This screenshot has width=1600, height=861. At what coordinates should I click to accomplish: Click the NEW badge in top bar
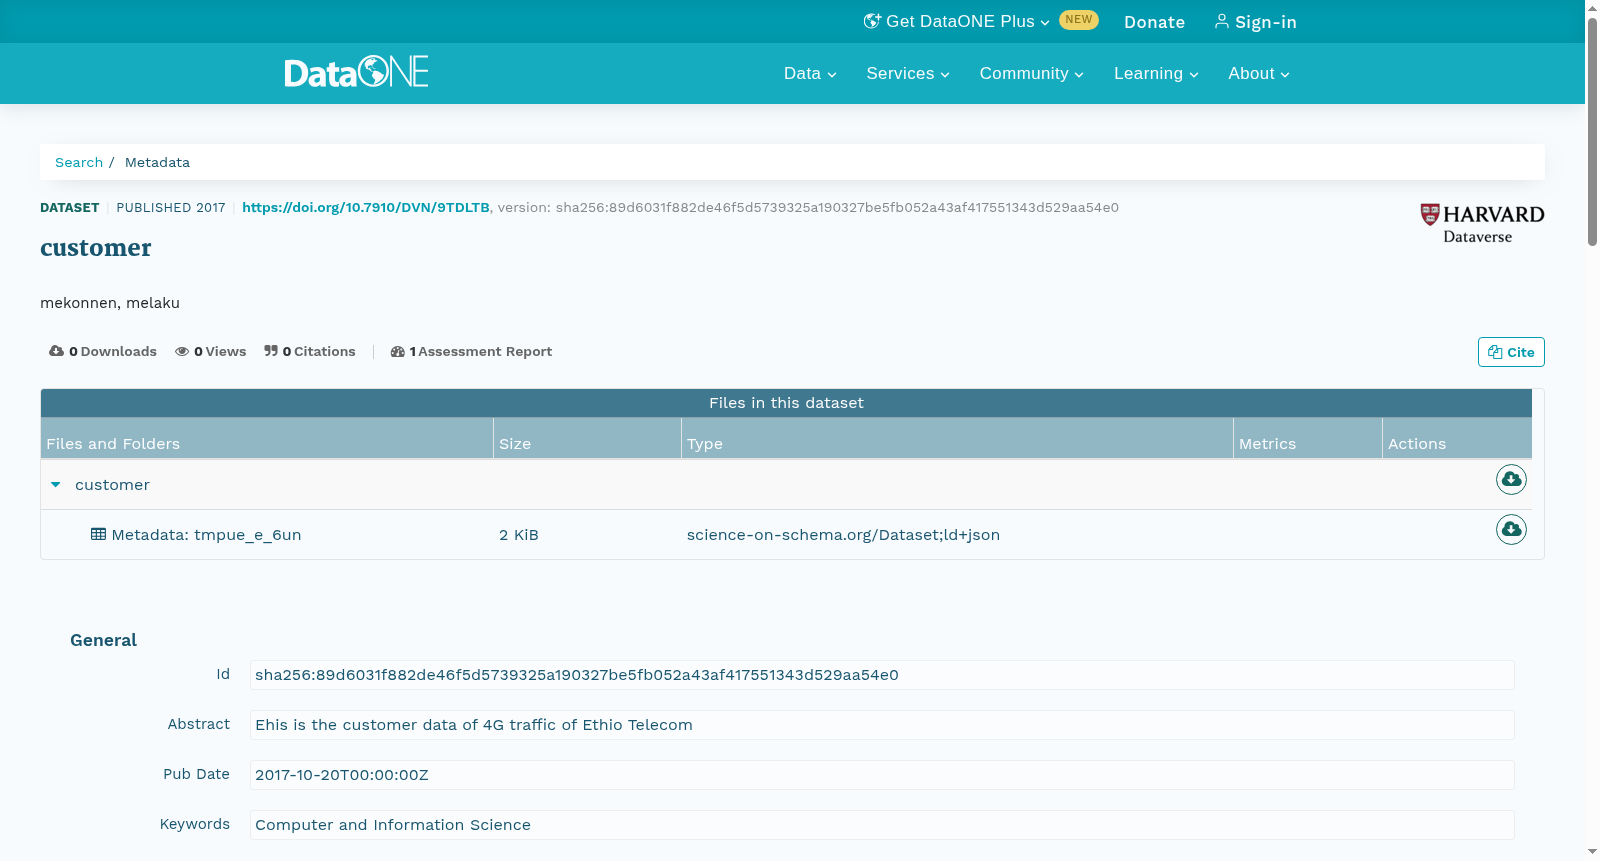pos(1079,20)
